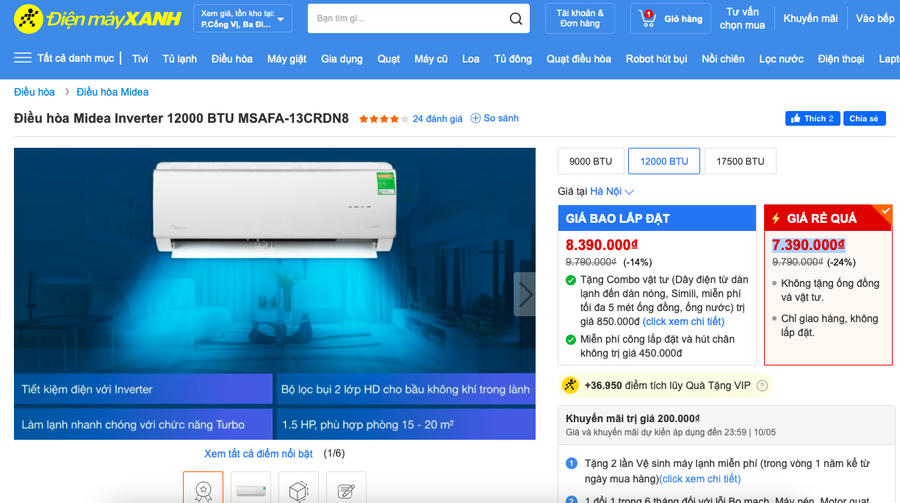
Task: Click the search magnifier icon
Action: 515,19
